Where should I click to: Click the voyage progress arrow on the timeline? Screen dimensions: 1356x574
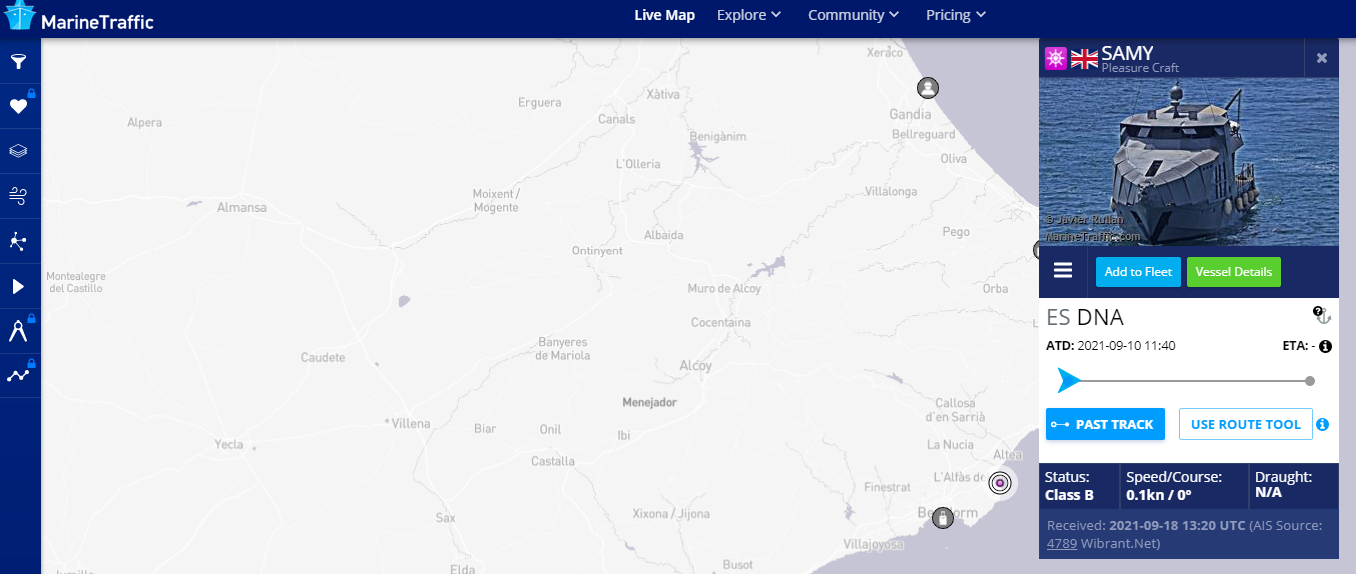click(x=1068, y=381)
